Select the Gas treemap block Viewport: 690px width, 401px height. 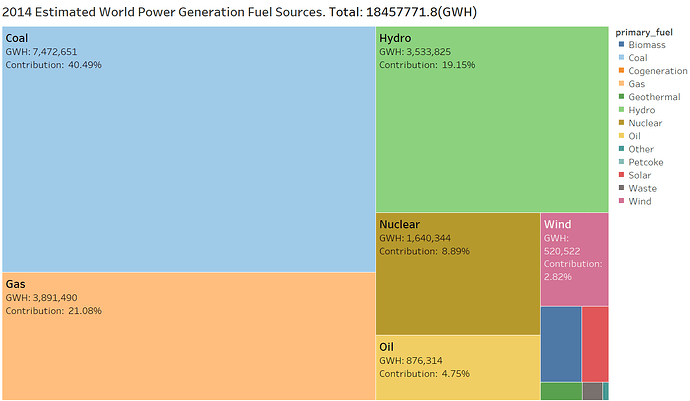click(189, 336)
